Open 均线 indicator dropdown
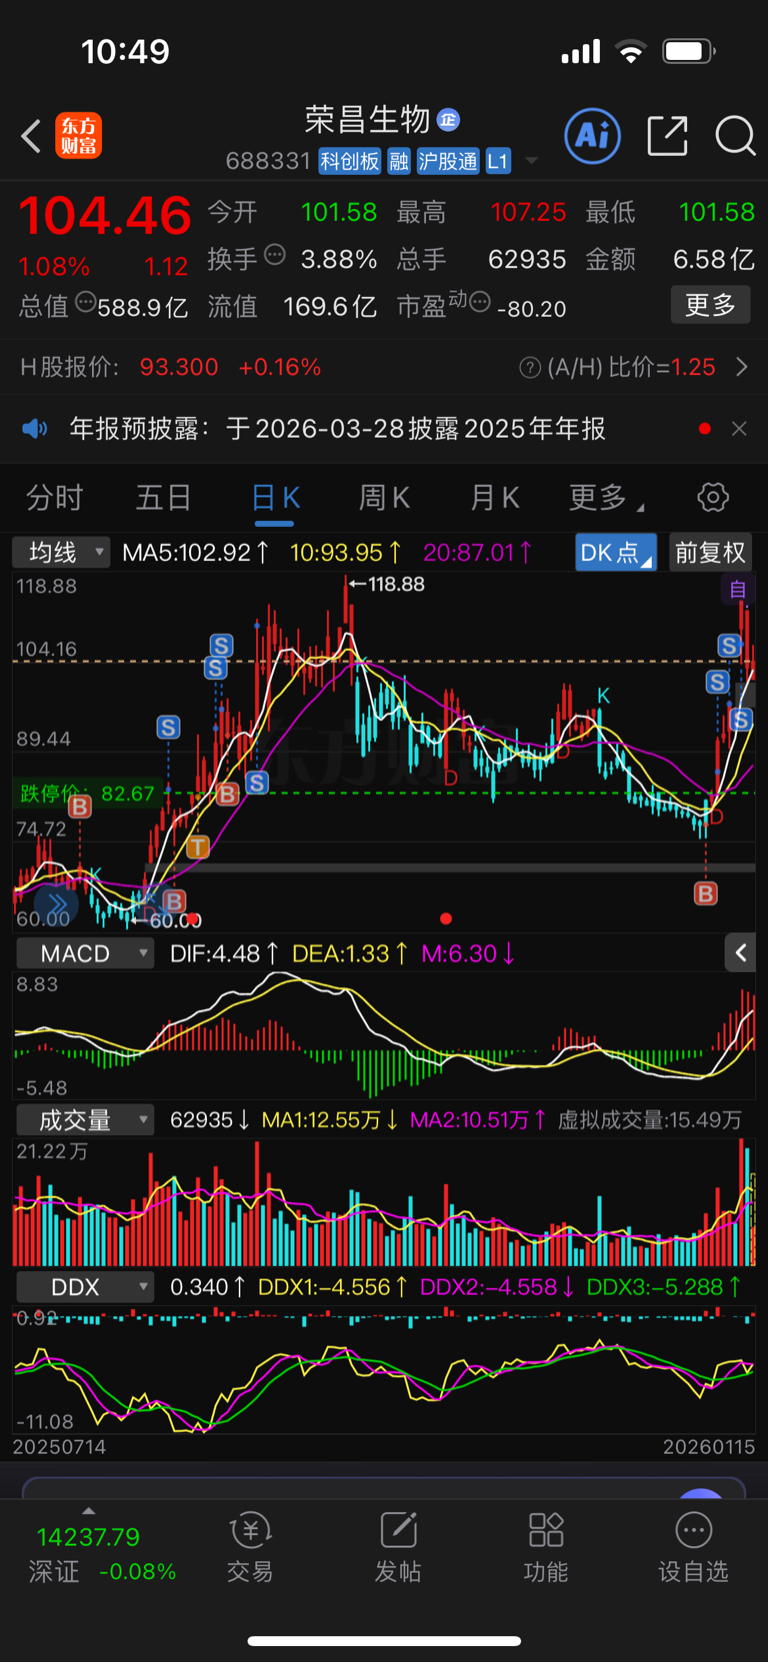 pos(60,552)
